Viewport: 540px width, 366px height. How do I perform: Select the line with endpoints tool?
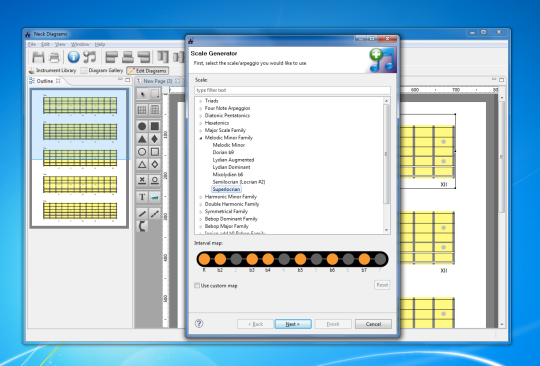pyautogui.click(x=155, y=213)
